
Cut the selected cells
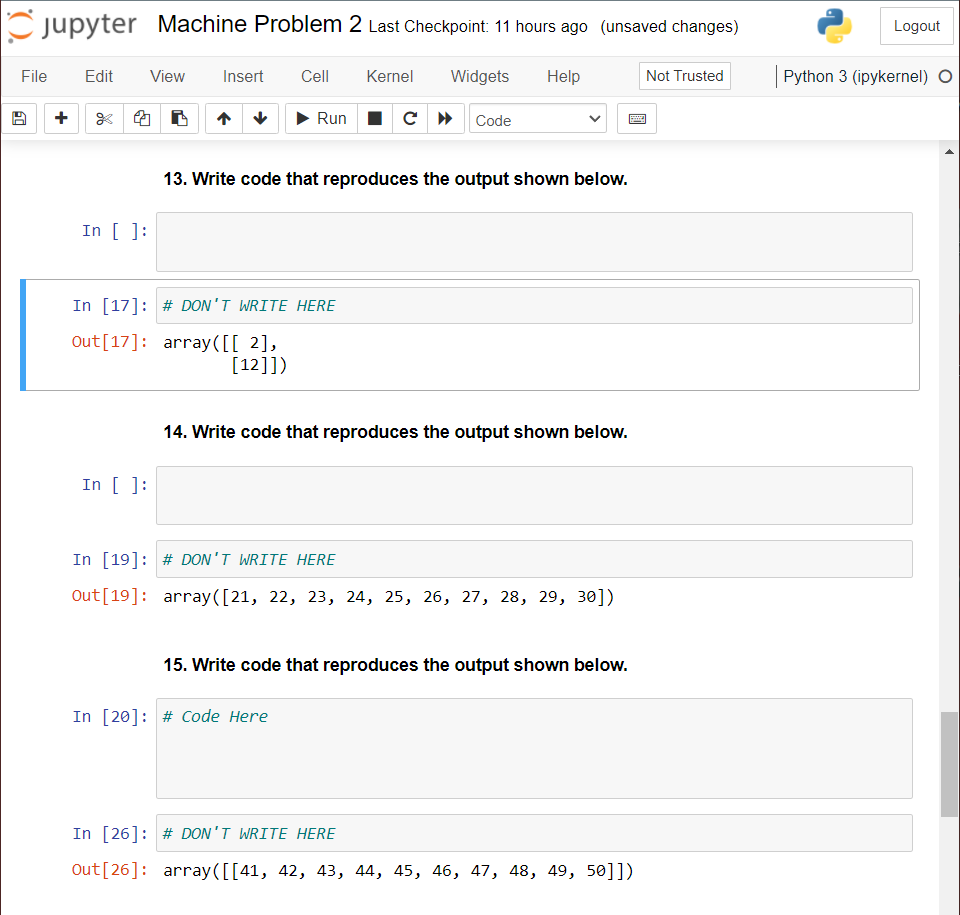(x=104, y=118)
